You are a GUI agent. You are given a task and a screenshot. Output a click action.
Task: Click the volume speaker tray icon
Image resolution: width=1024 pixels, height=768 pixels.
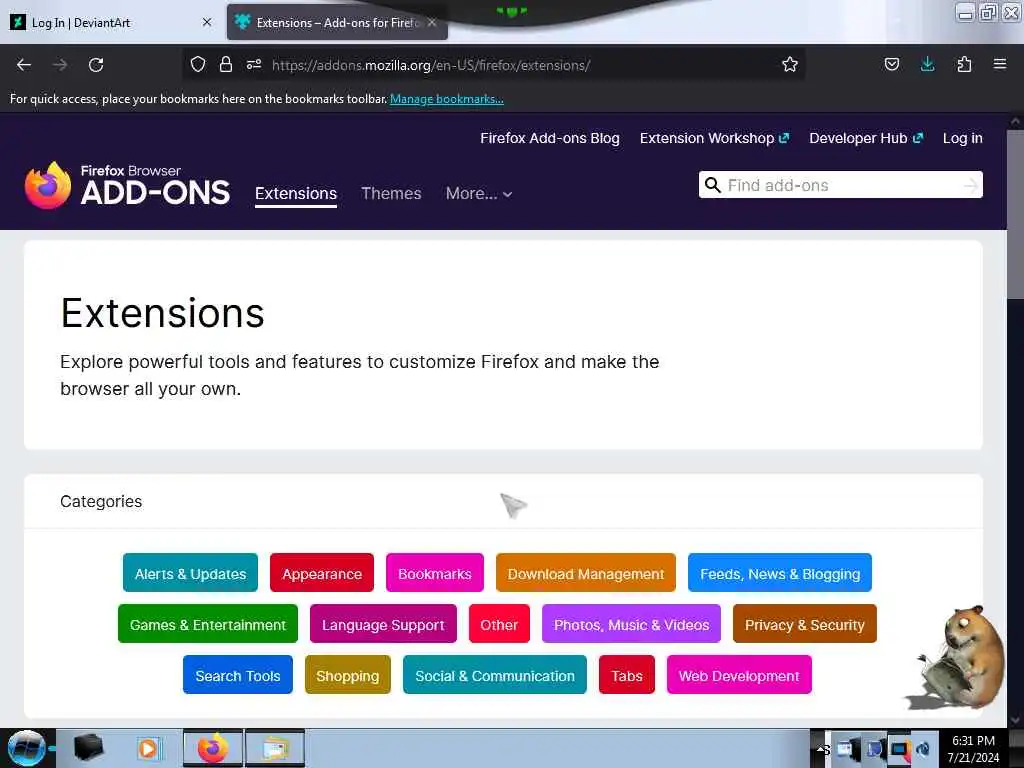coord(923,749)
